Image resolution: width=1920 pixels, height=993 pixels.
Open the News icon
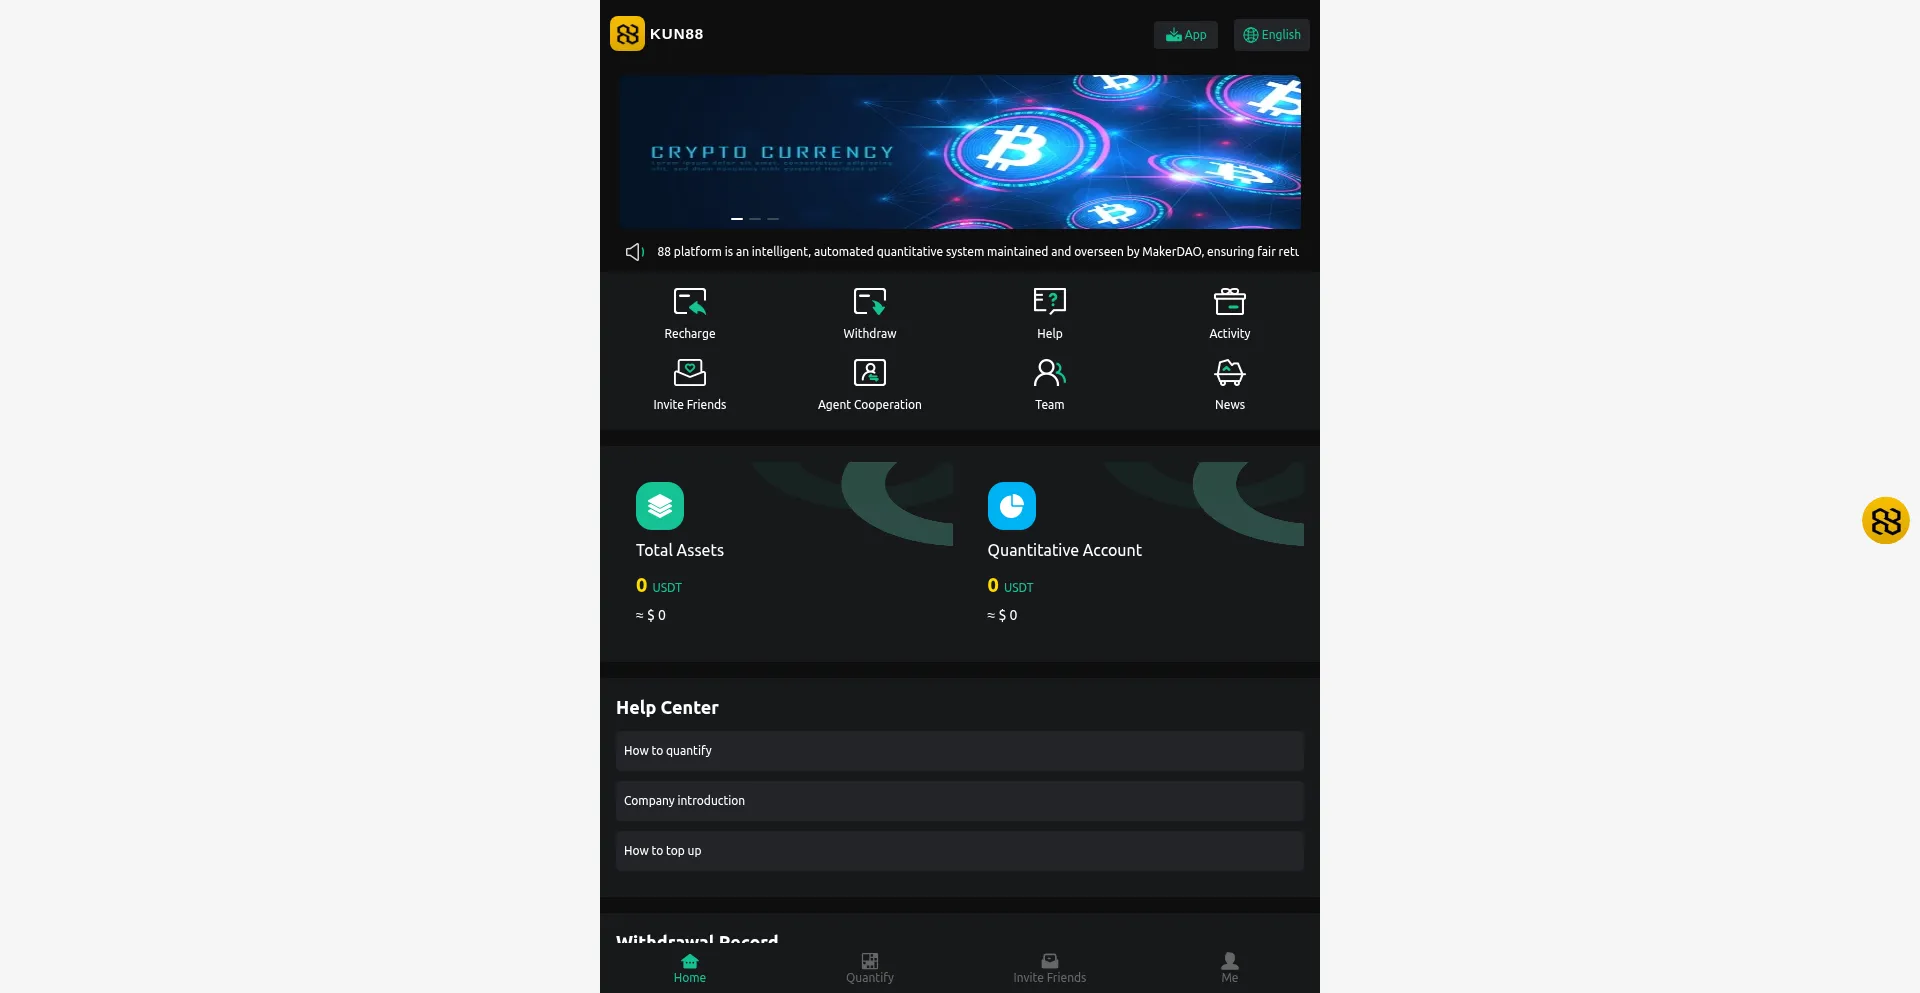pyautogui.click(x=1230, y=373)
